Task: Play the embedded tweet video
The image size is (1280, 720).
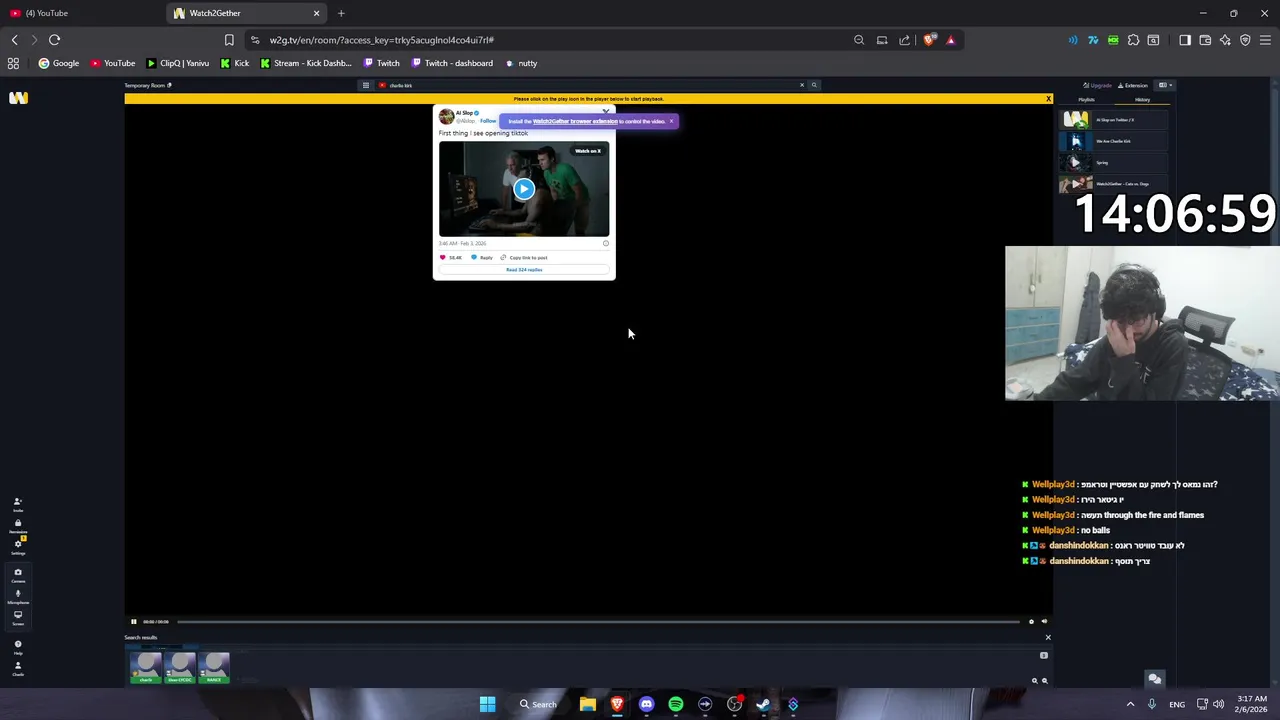Action: click(x=524, y=188)
